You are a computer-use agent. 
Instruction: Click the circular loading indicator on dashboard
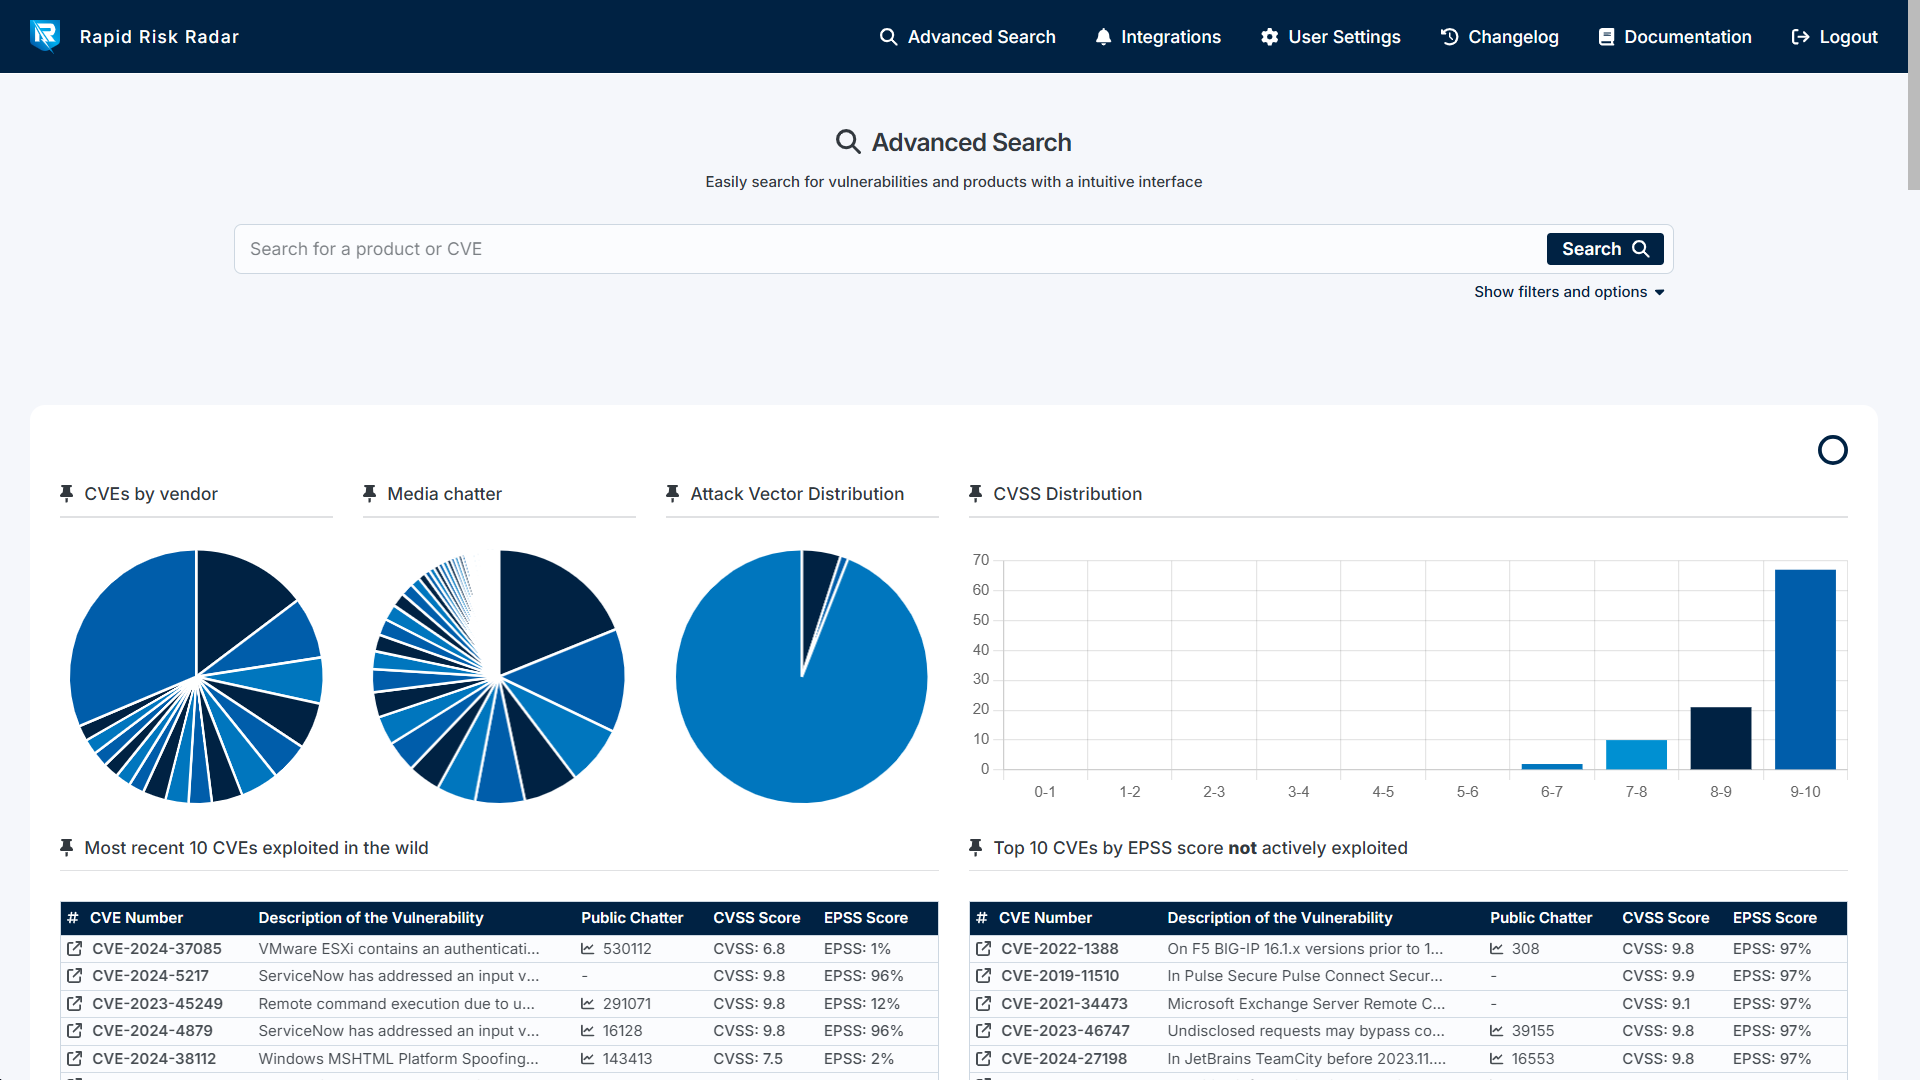coord(1832,450)
